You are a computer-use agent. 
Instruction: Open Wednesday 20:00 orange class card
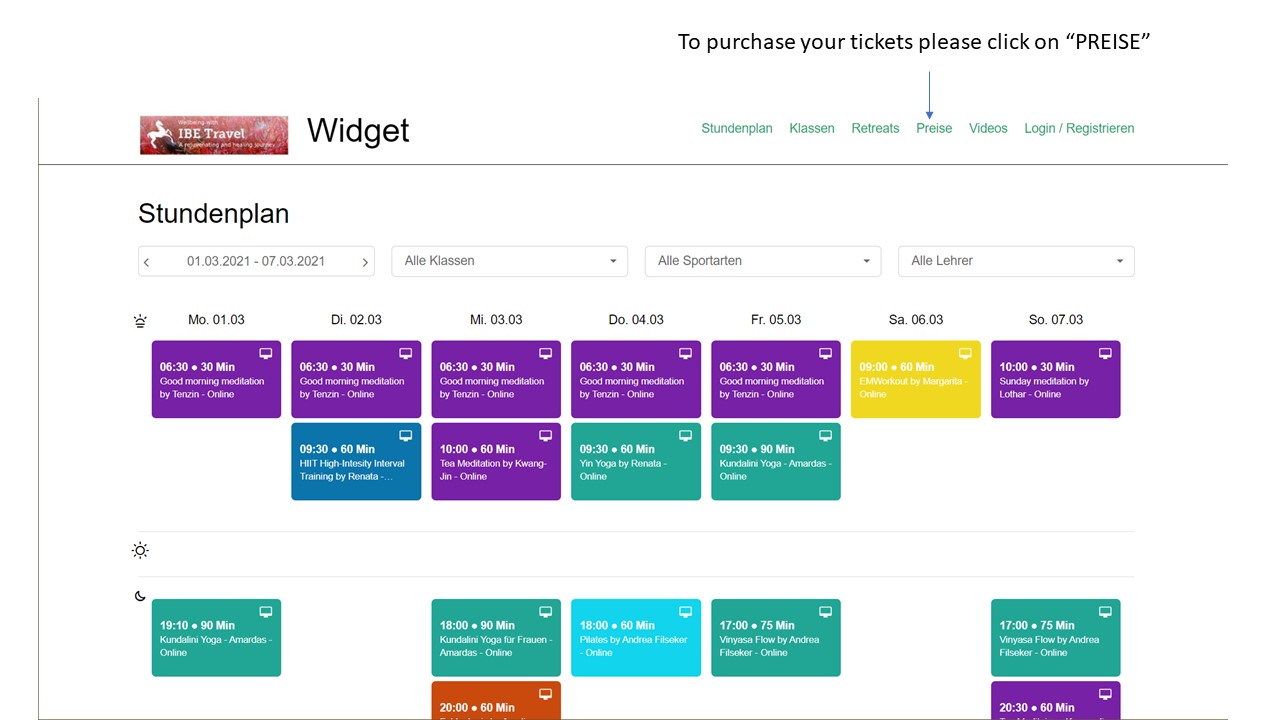(496, 699)
